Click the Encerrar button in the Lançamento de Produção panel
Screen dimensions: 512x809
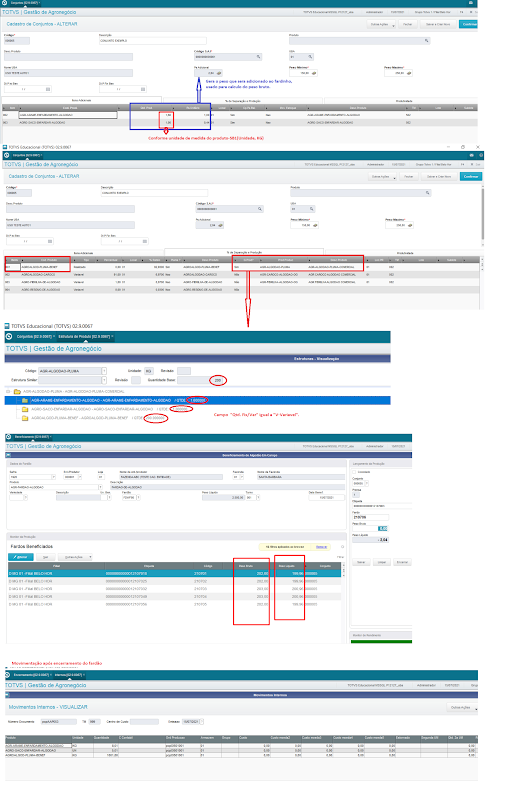(403, 562)
